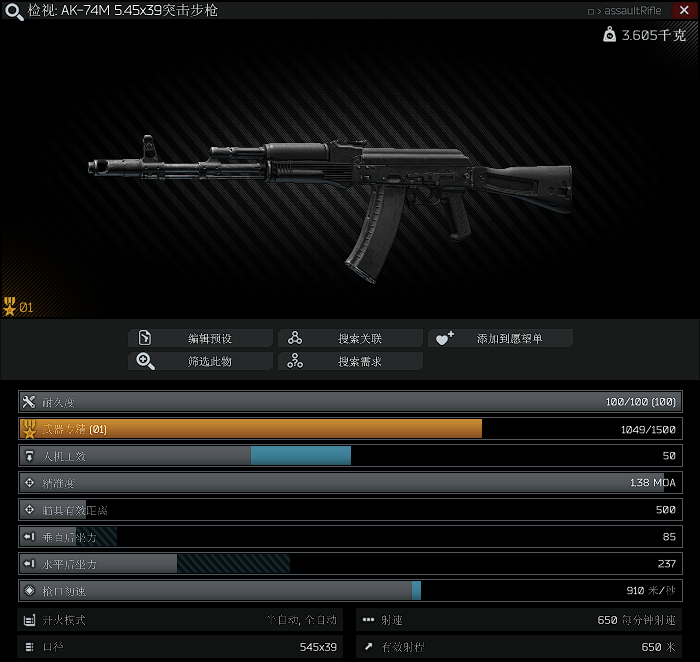Click the mastery star badge 01 icon
The image size is (700, 662).
point(9,307)
